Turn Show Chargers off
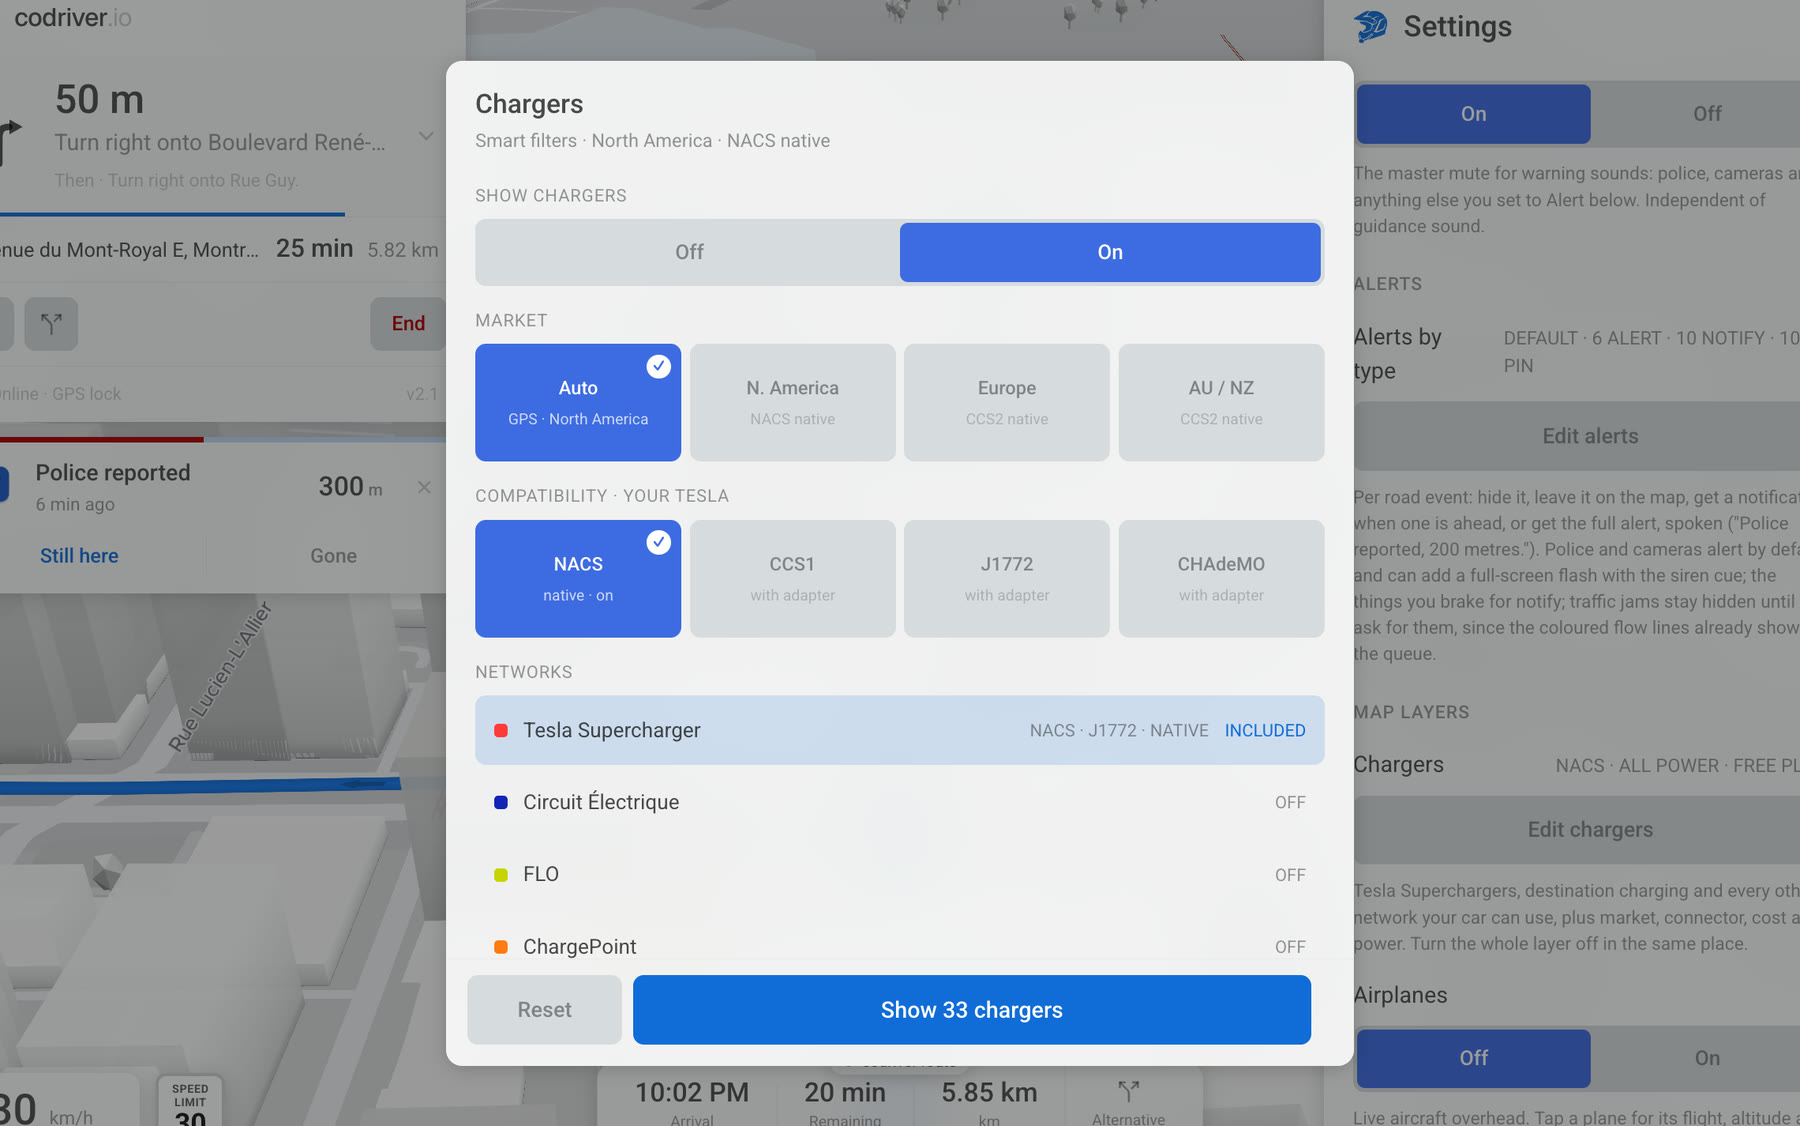The height and width of the screenshot is (1126, 1800). point(689,252)
